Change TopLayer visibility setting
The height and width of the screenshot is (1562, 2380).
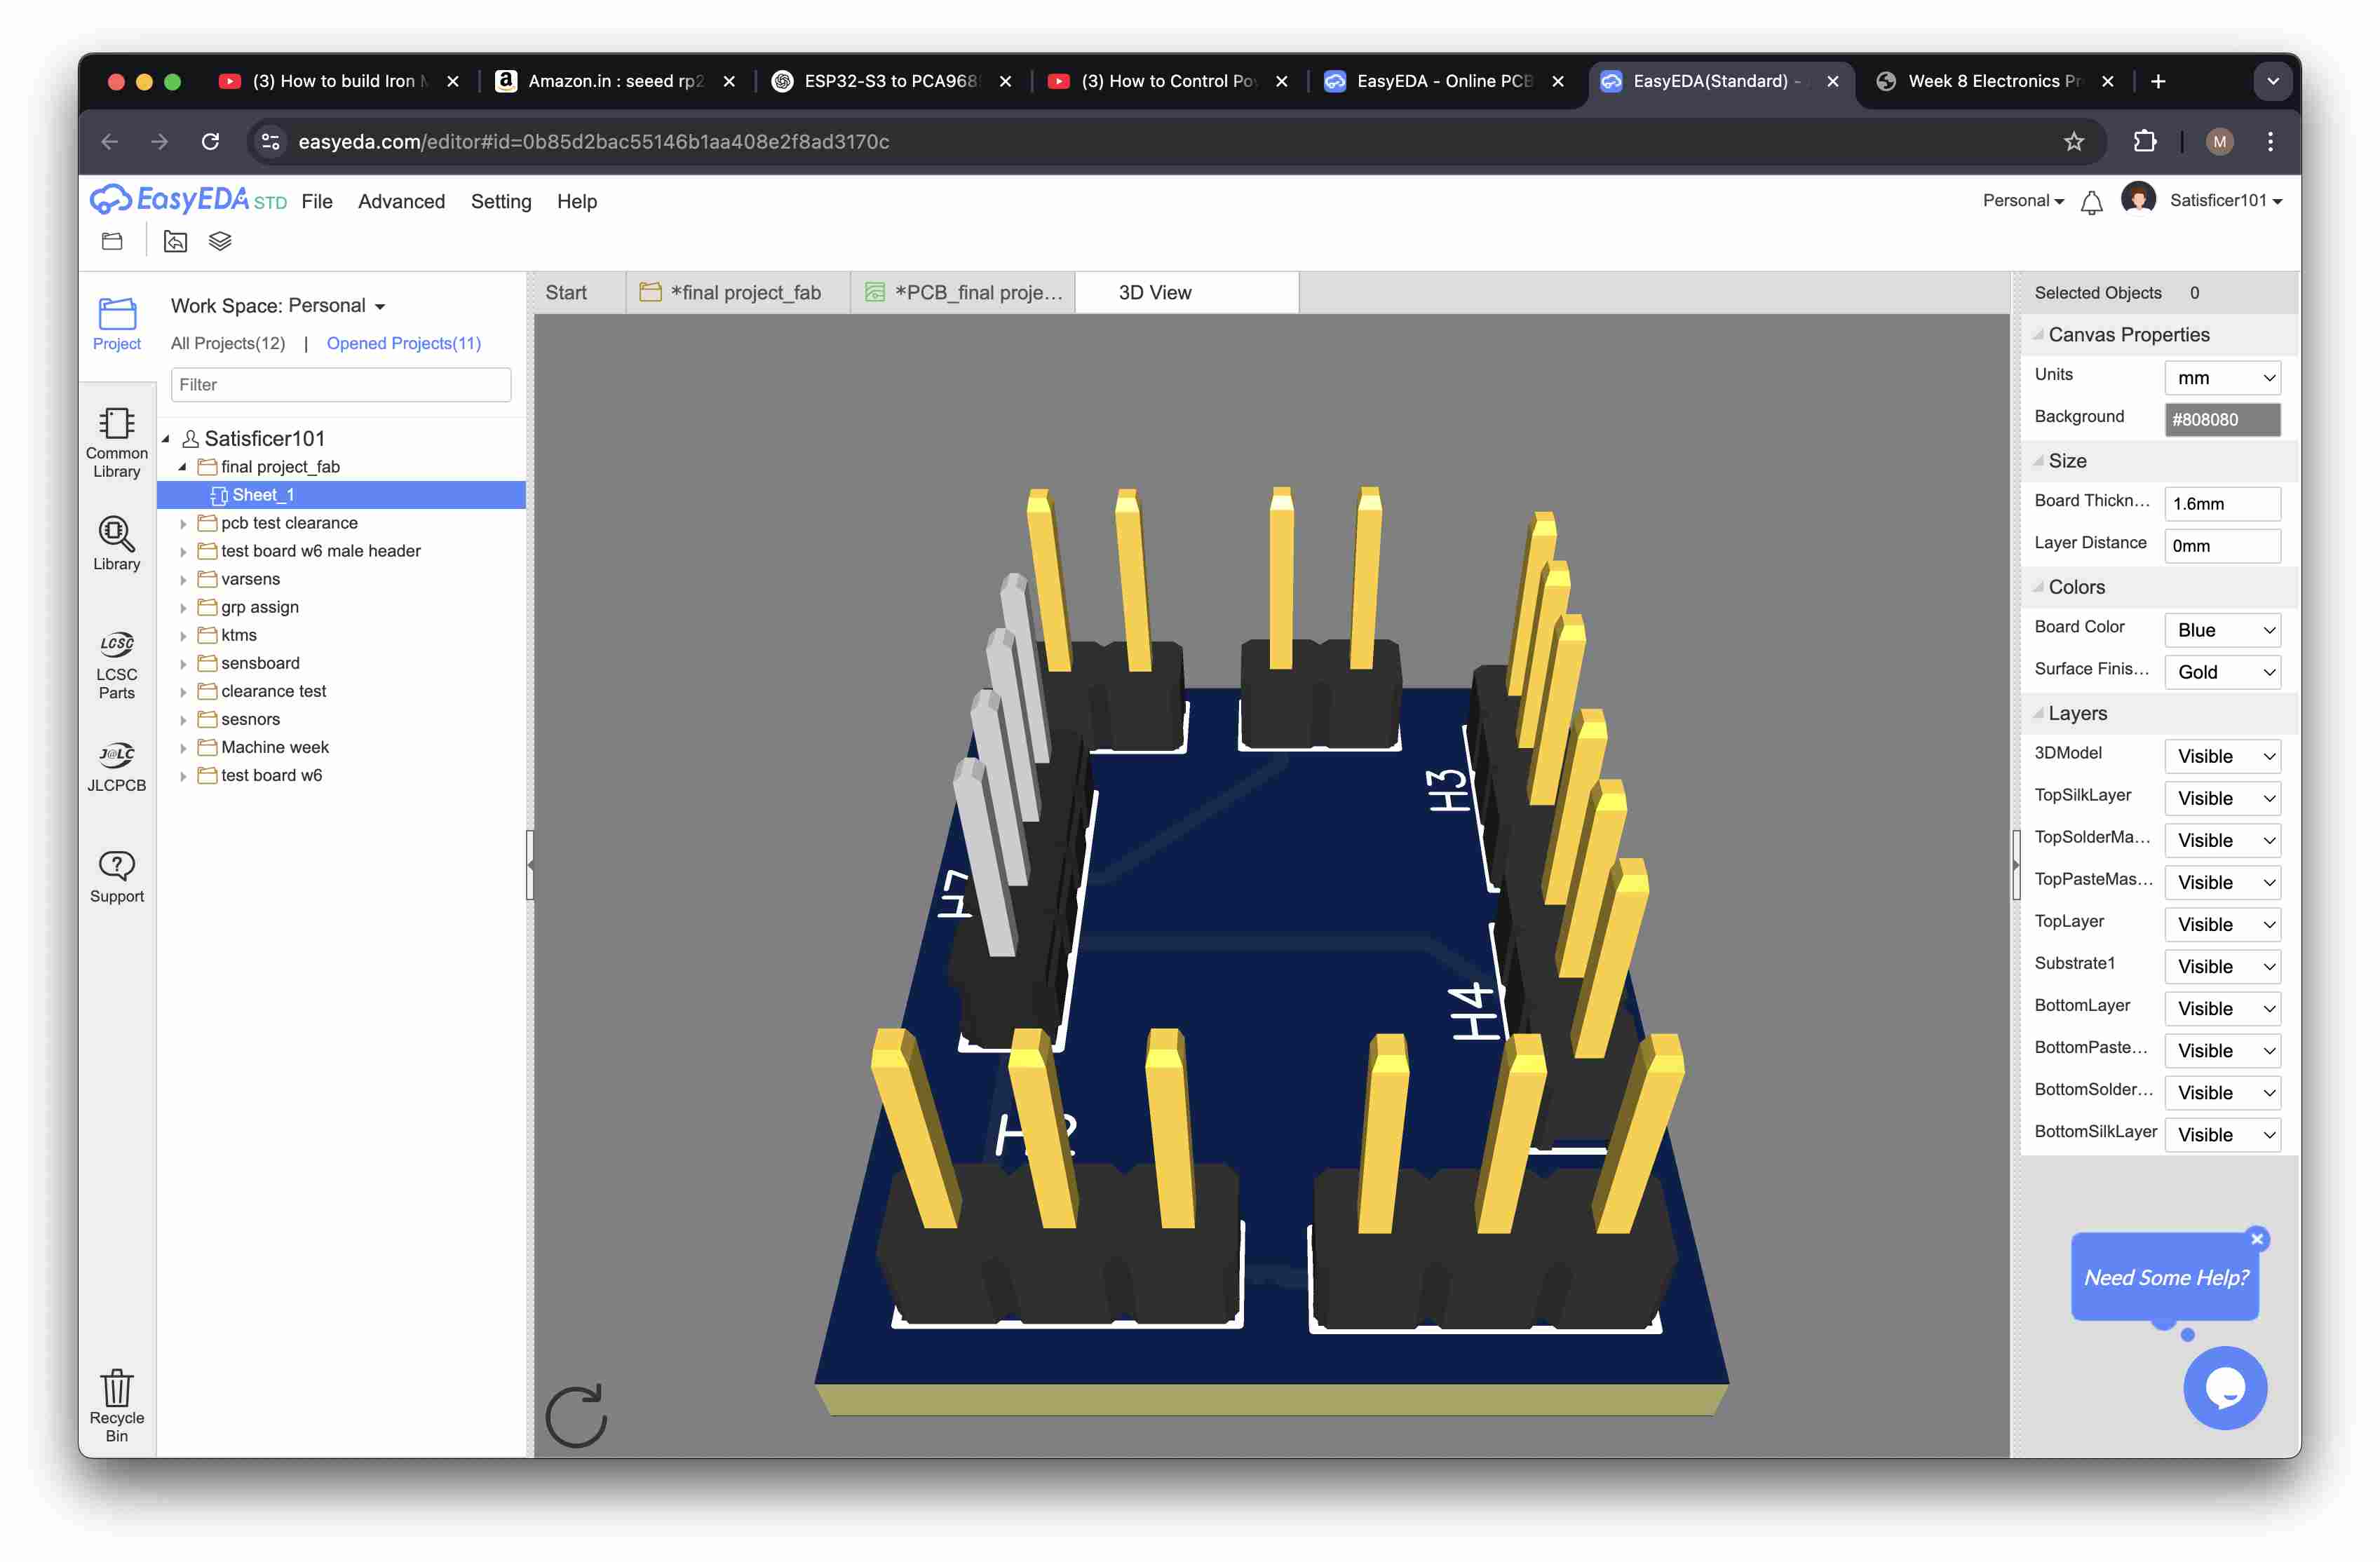(x=2223, y=924)
